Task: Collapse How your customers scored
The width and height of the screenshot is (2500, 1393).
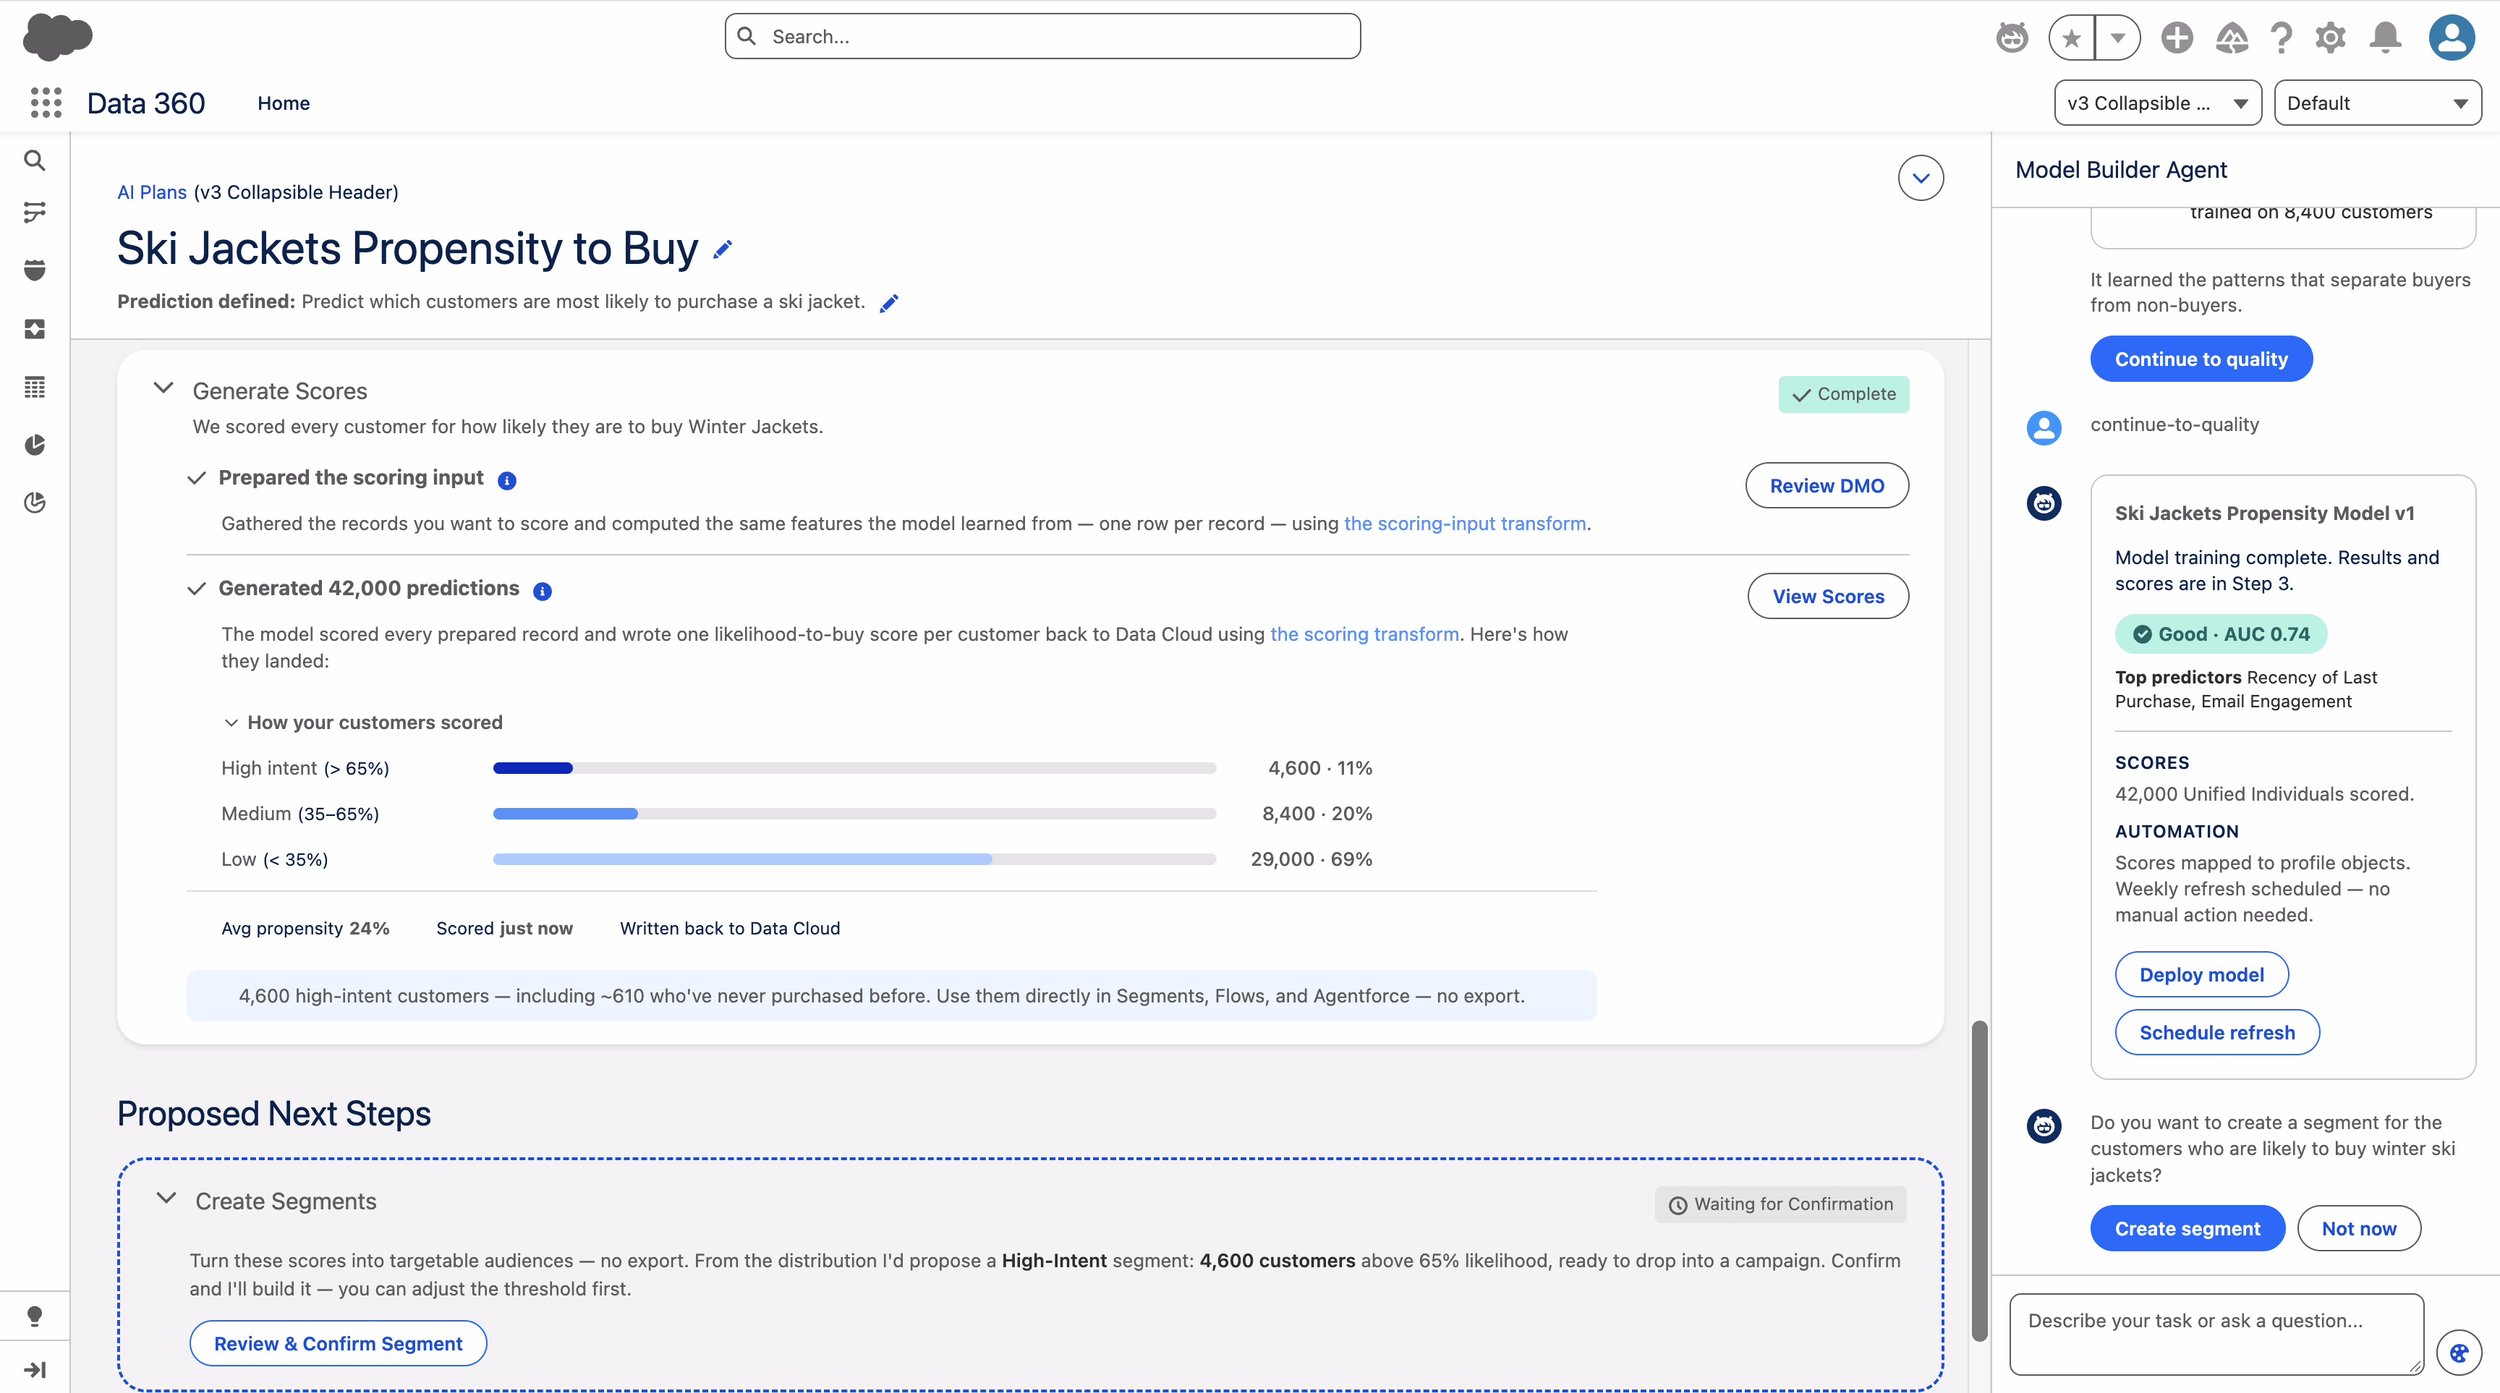Action: click(x=231, y=722)
